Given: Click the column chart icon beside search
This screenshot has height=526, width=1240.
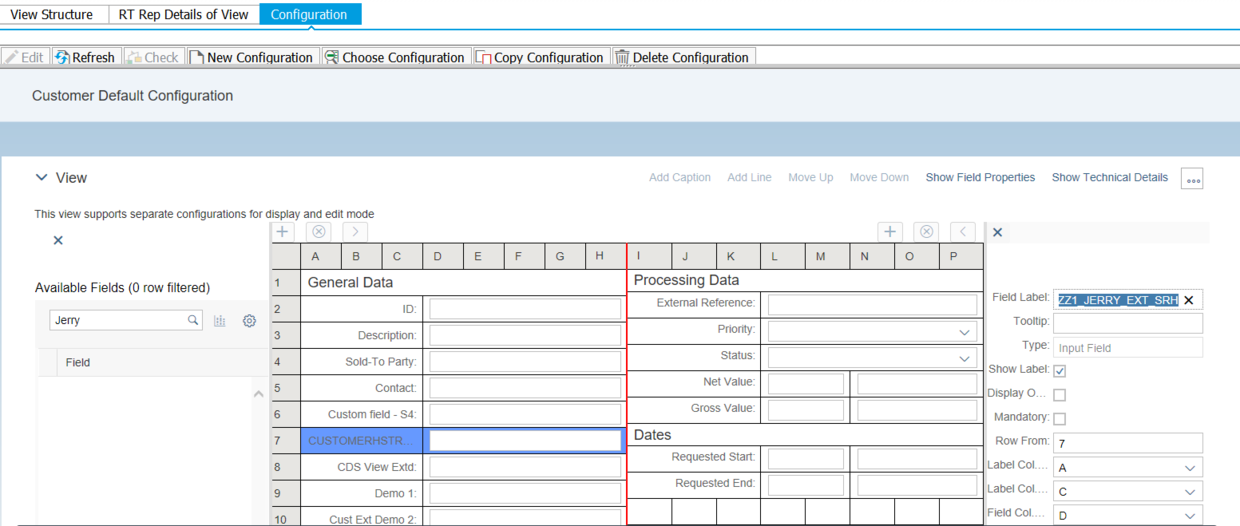Looking at the screenshot, I should [219, 321].
